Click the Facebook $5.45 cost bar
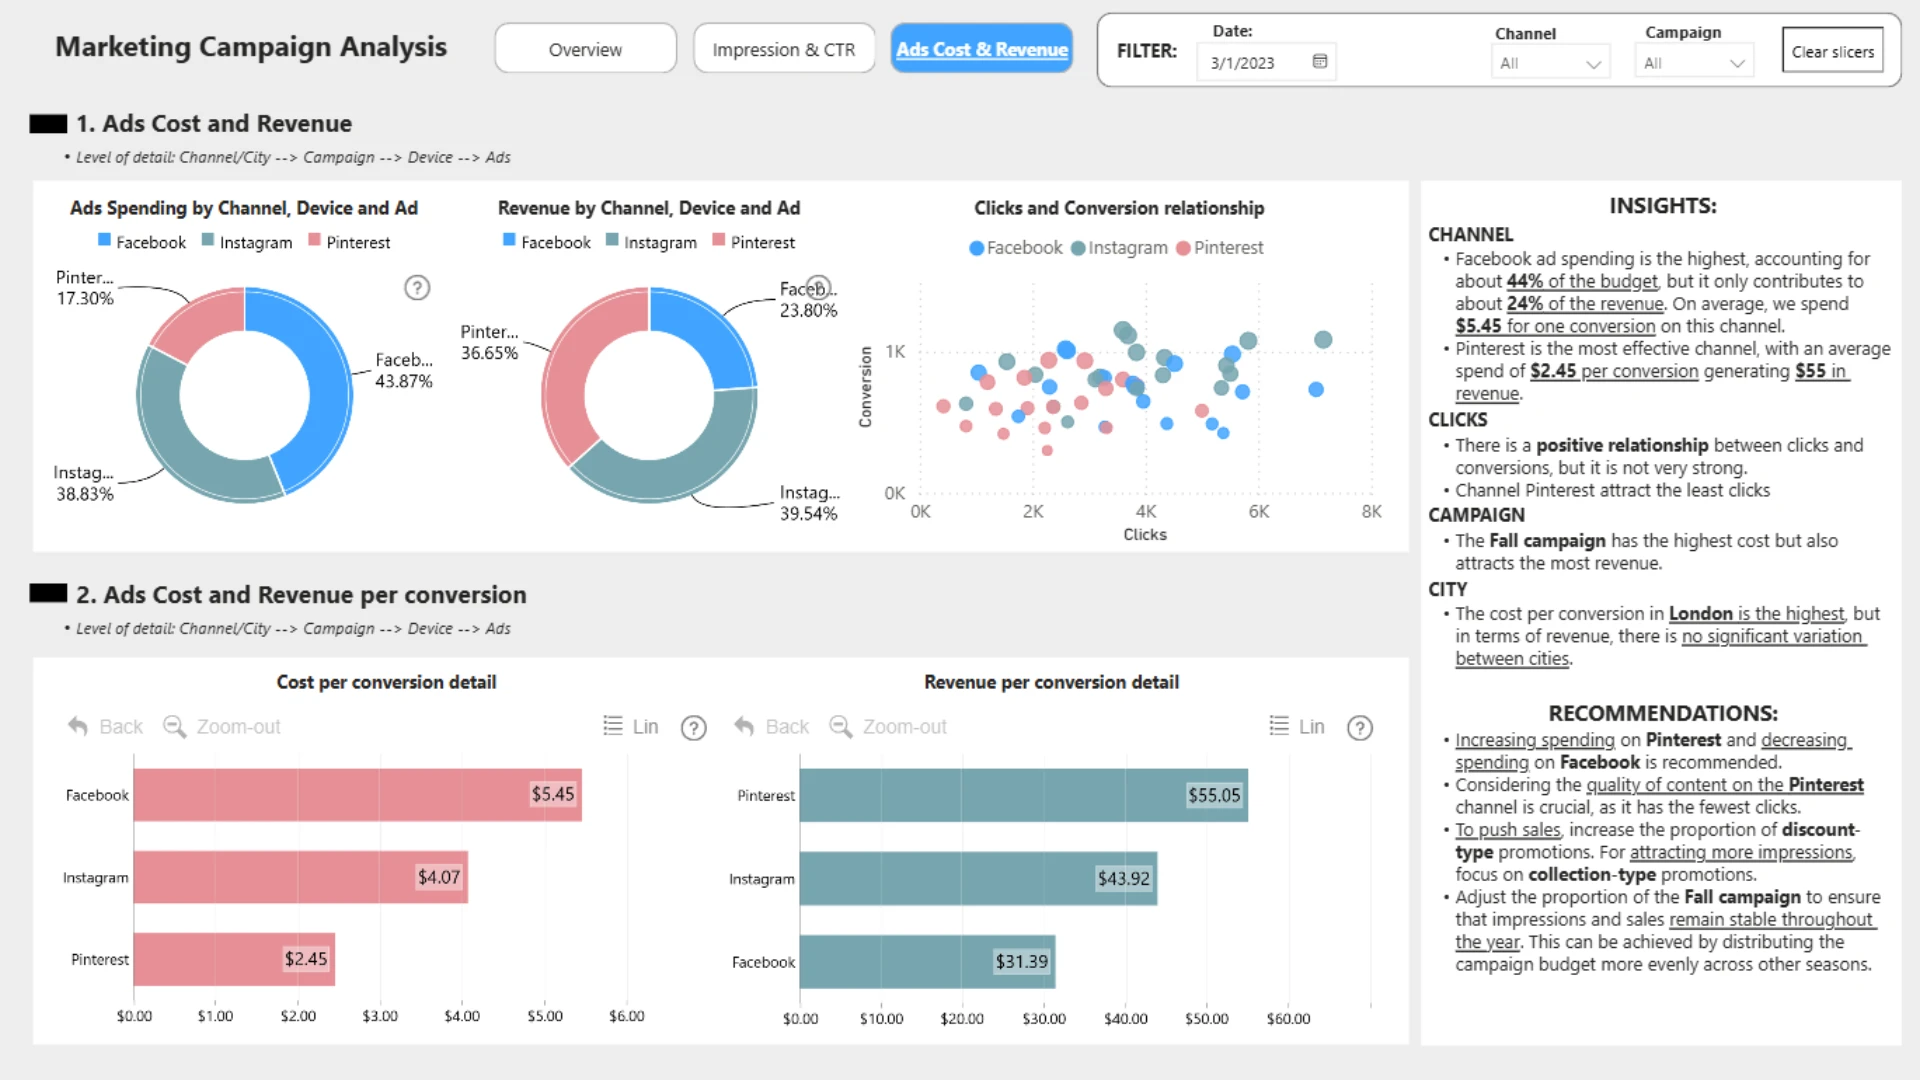1920x1080 pixels. [357, 795]
